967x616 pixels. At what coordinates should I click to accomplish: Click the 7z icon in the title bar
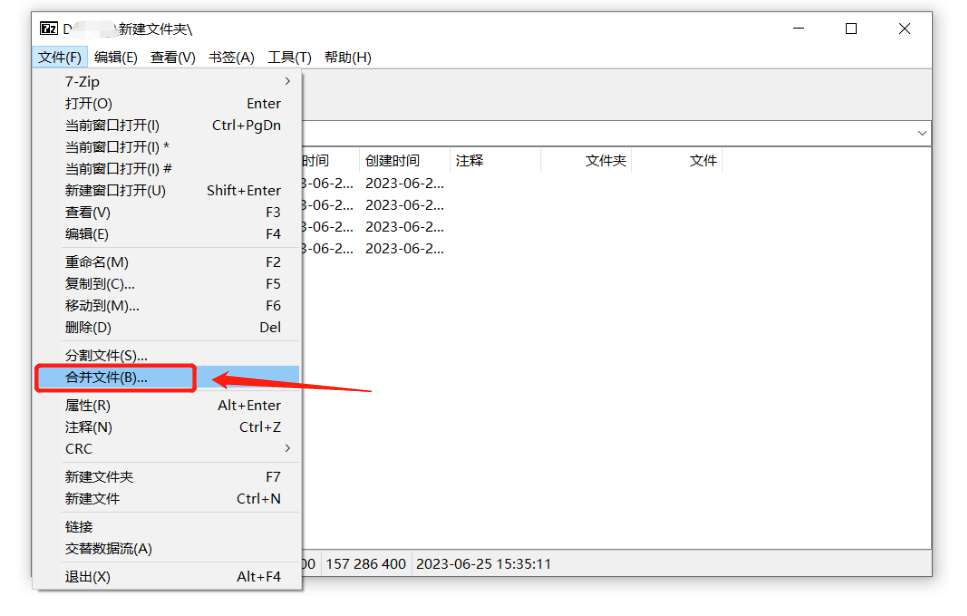(49, 28)
